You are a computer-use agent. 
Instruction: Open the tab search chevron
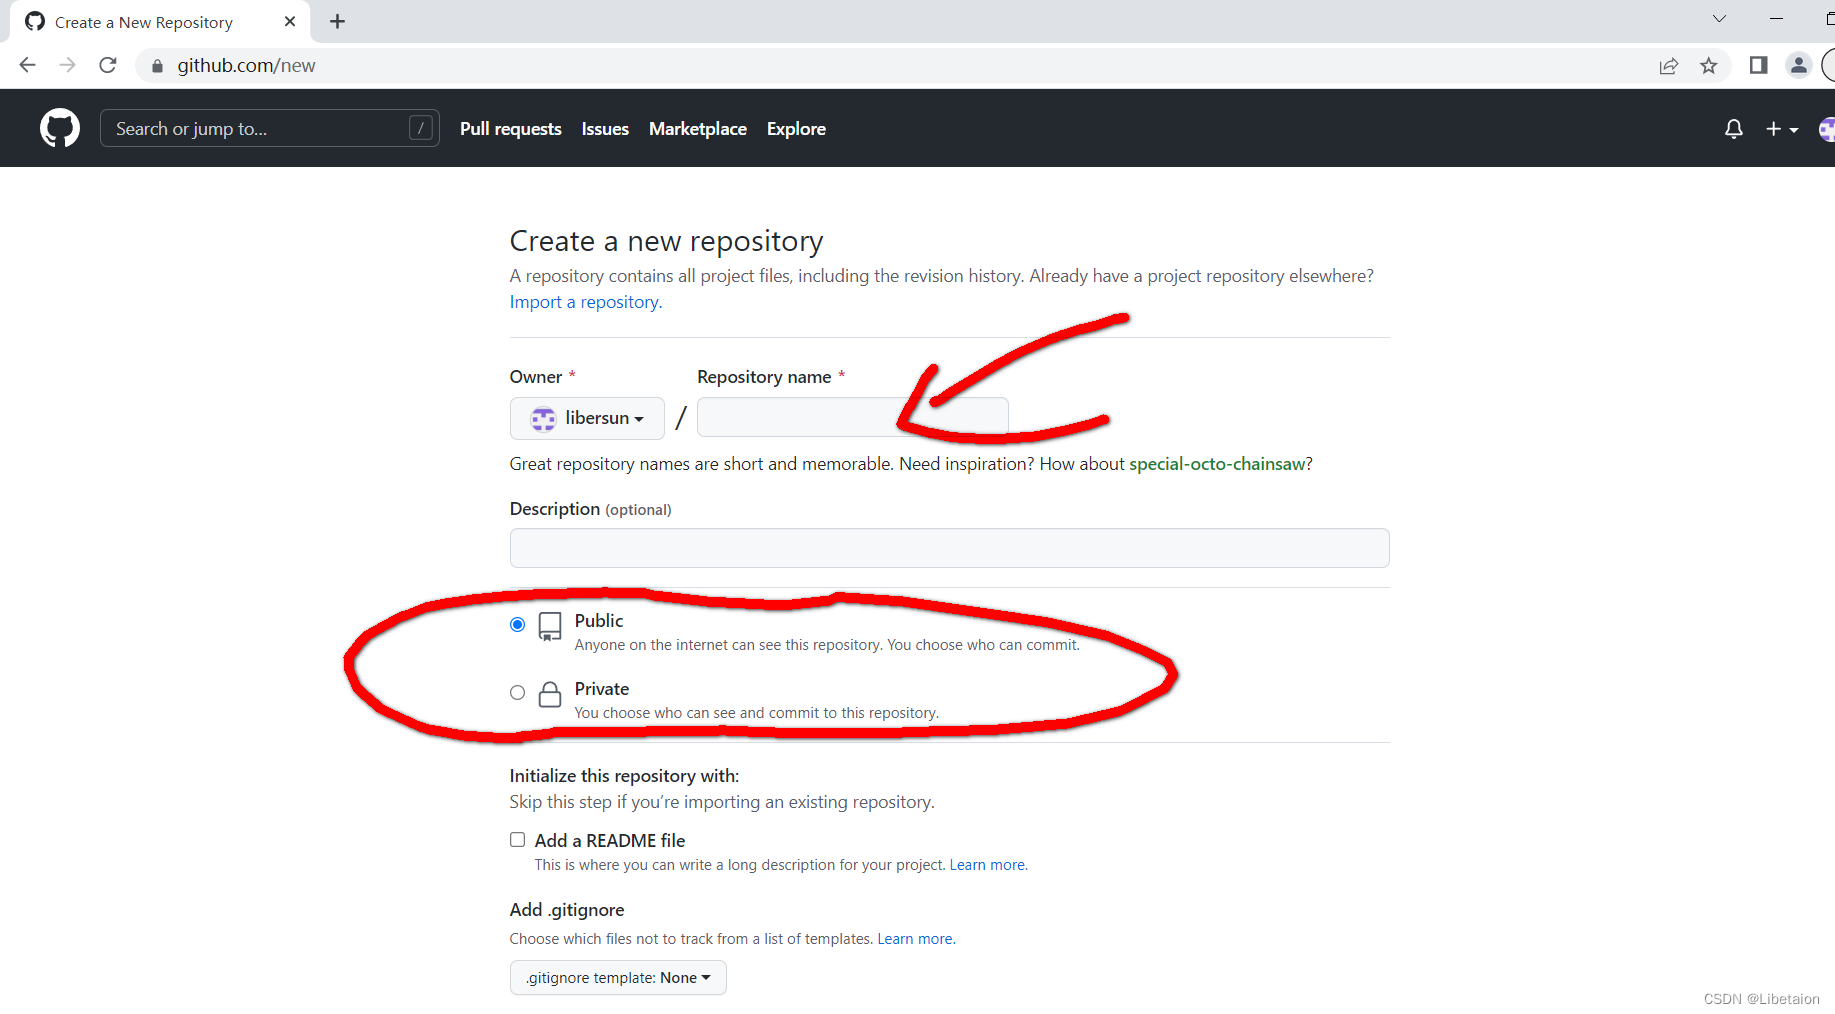(x=1719, y=19)
